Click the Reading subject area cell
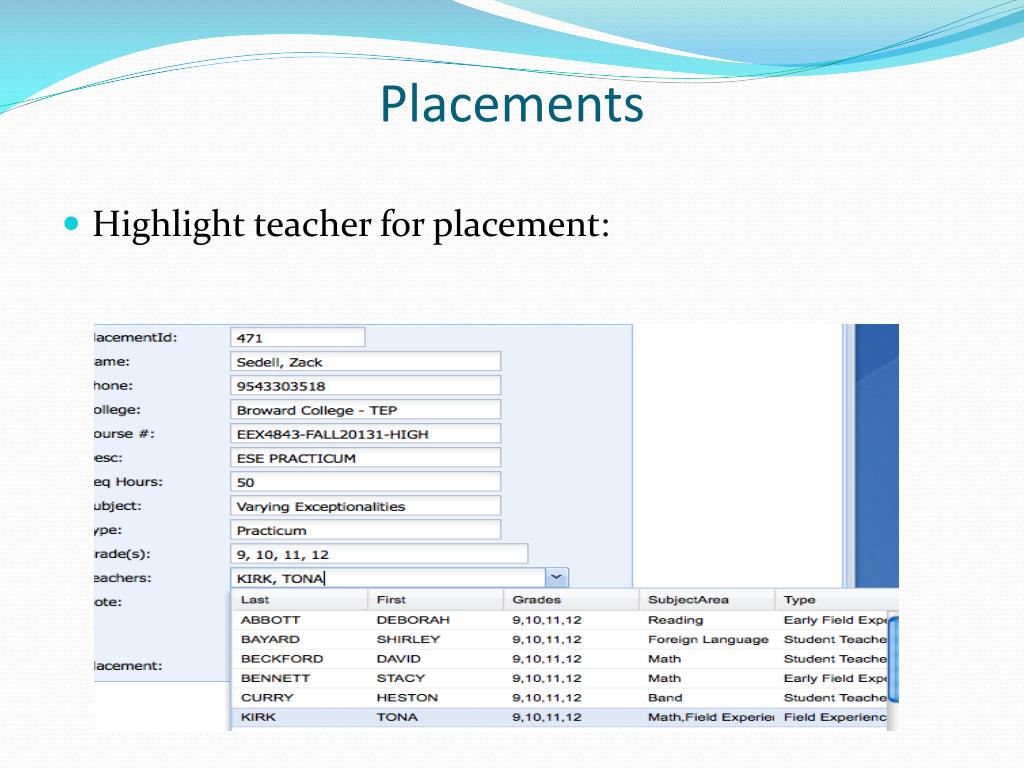Image resolution: width=1024 pixels, height=768 pixels. 675,620
